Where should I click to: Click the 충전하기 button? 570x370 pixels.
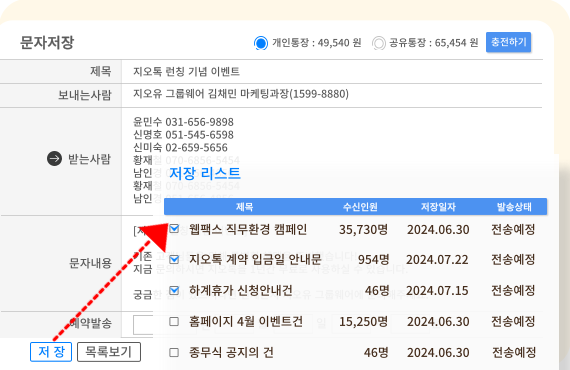509,42
